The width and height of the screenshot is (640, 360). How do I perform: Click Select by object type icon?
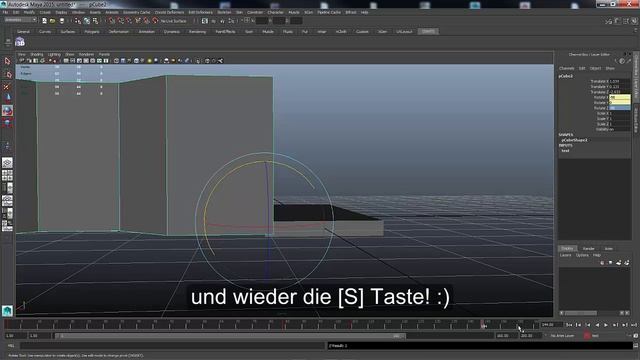pyautogui.click(x=87, y=21)
